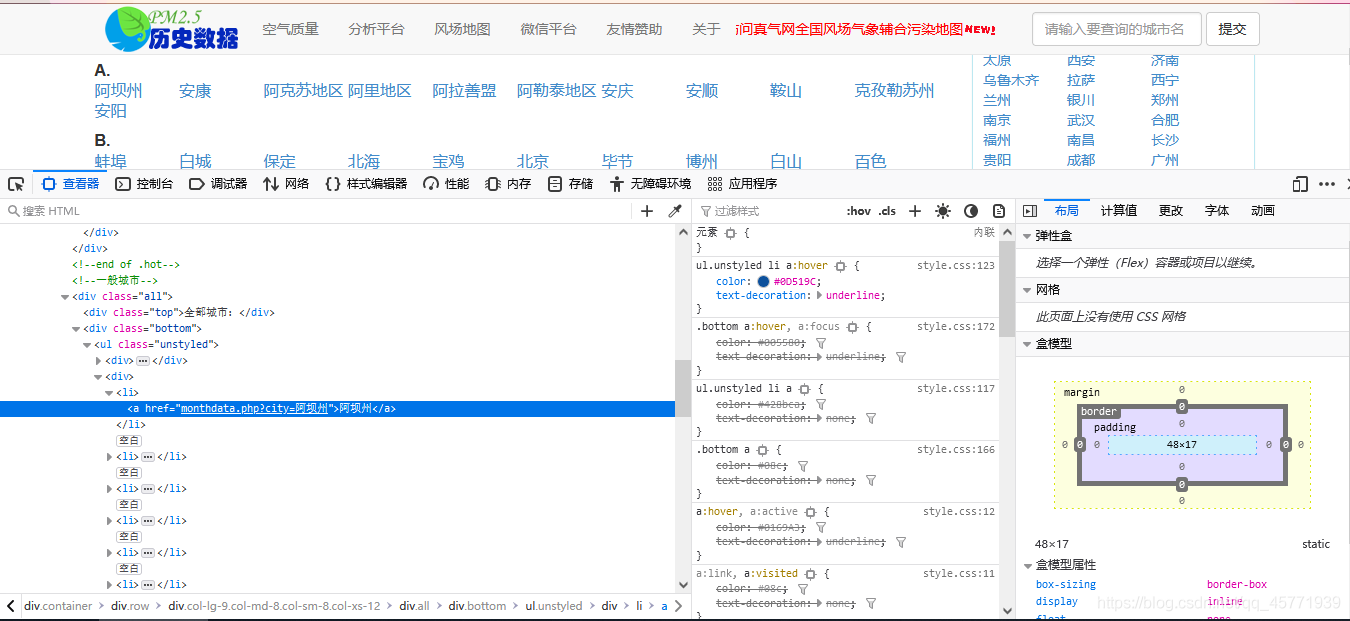The height and width of the screenshot is (621, 1350).
Task: Expand text-decoration underline value arrow
Action: [x=821, y=296]
